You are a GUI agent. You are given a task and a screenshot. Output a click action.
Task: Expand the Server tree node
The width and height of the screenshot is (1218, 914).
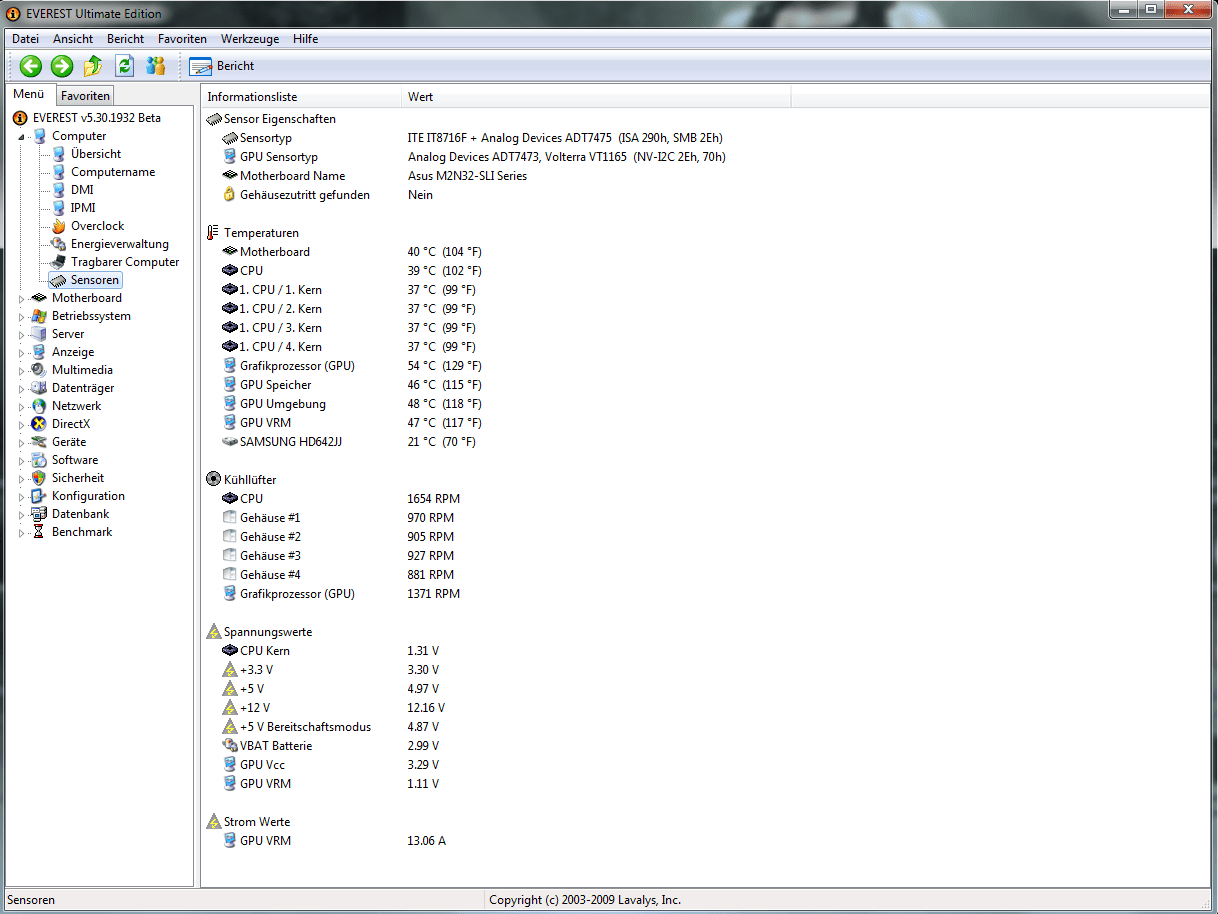pyautogui.click(x=22, y=334)
